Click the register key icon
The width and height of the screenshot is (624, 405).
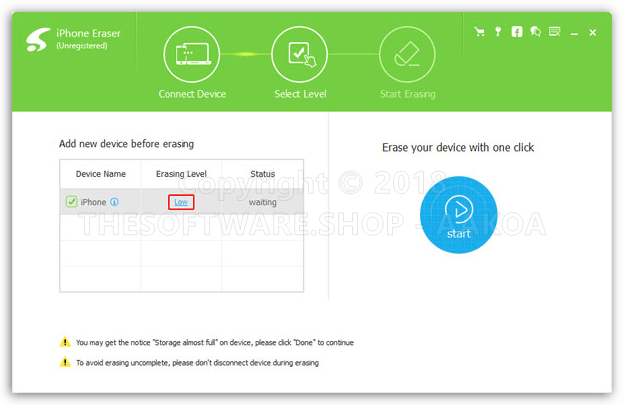[x=498, y=32]
